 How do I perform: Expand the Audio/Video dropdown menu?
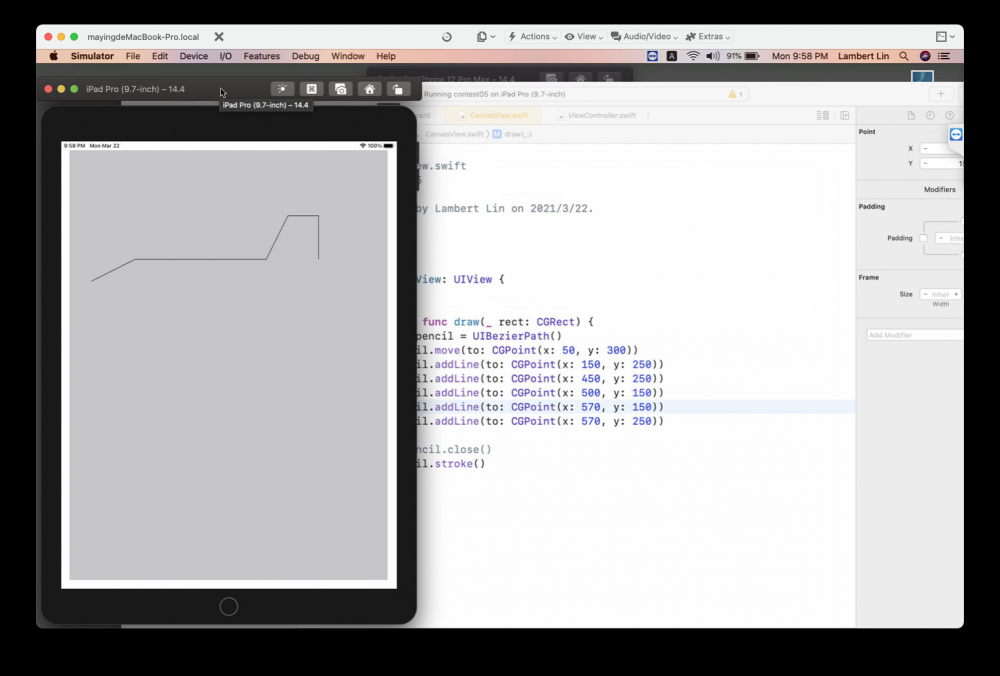coord(644,37)
